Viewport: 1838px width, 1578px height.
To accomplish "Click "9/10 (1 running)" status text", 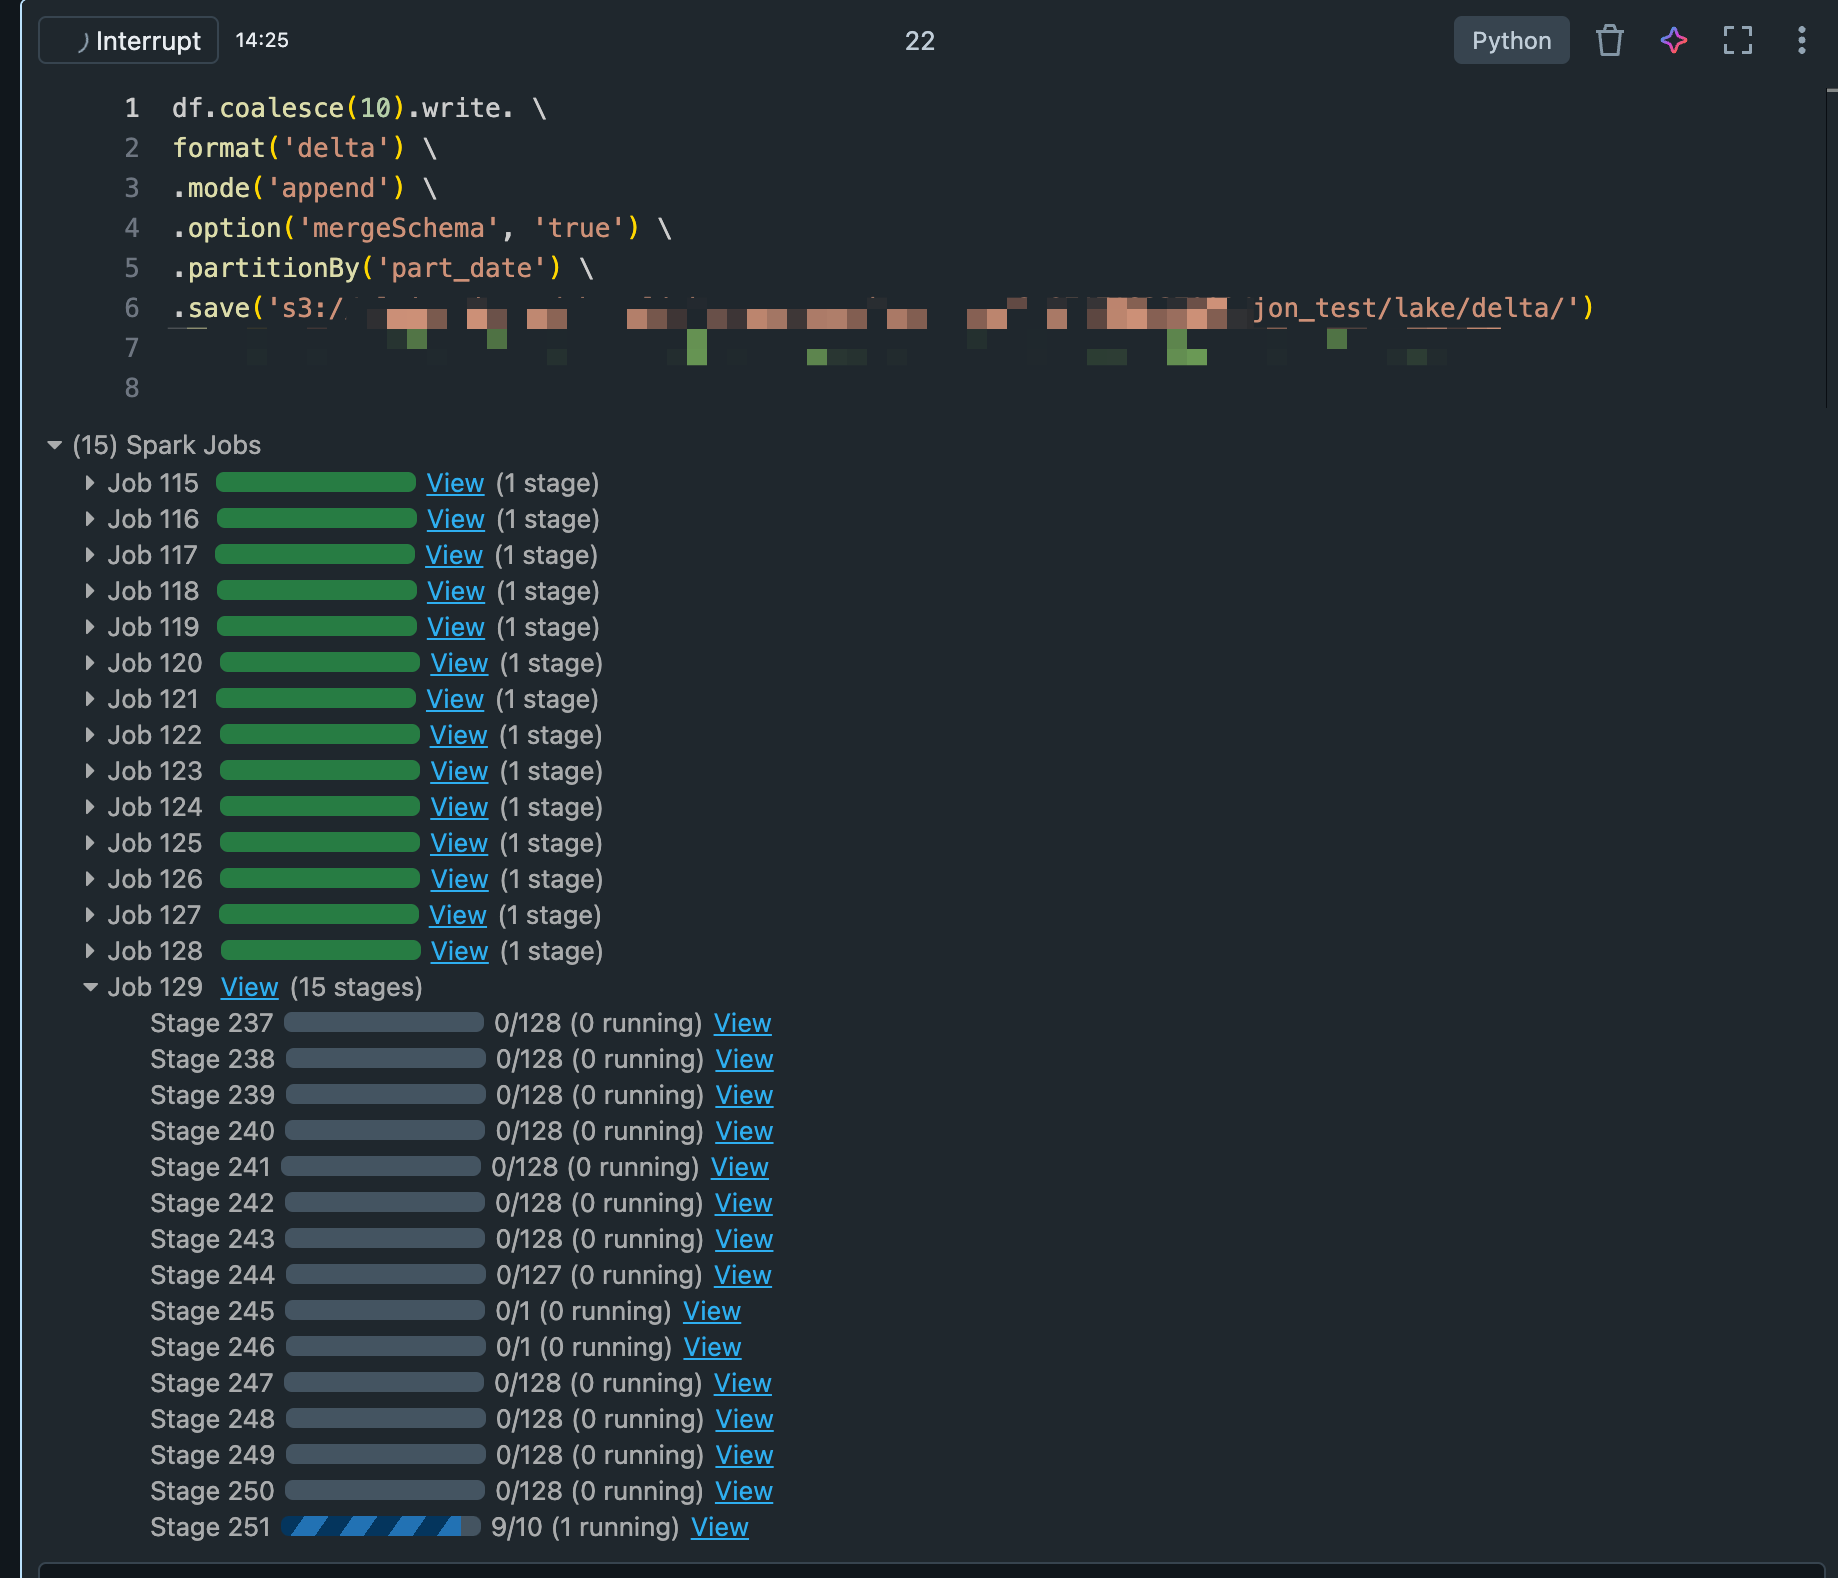I will pyautogui.click(x=585, y=1527).
